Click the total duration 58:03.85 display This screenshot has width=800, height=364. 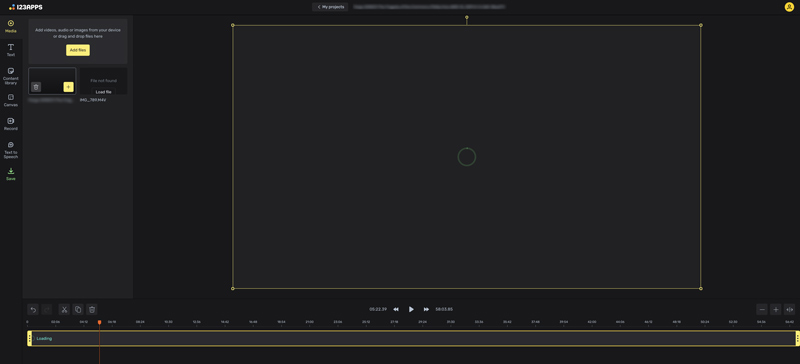click(444, 309)
